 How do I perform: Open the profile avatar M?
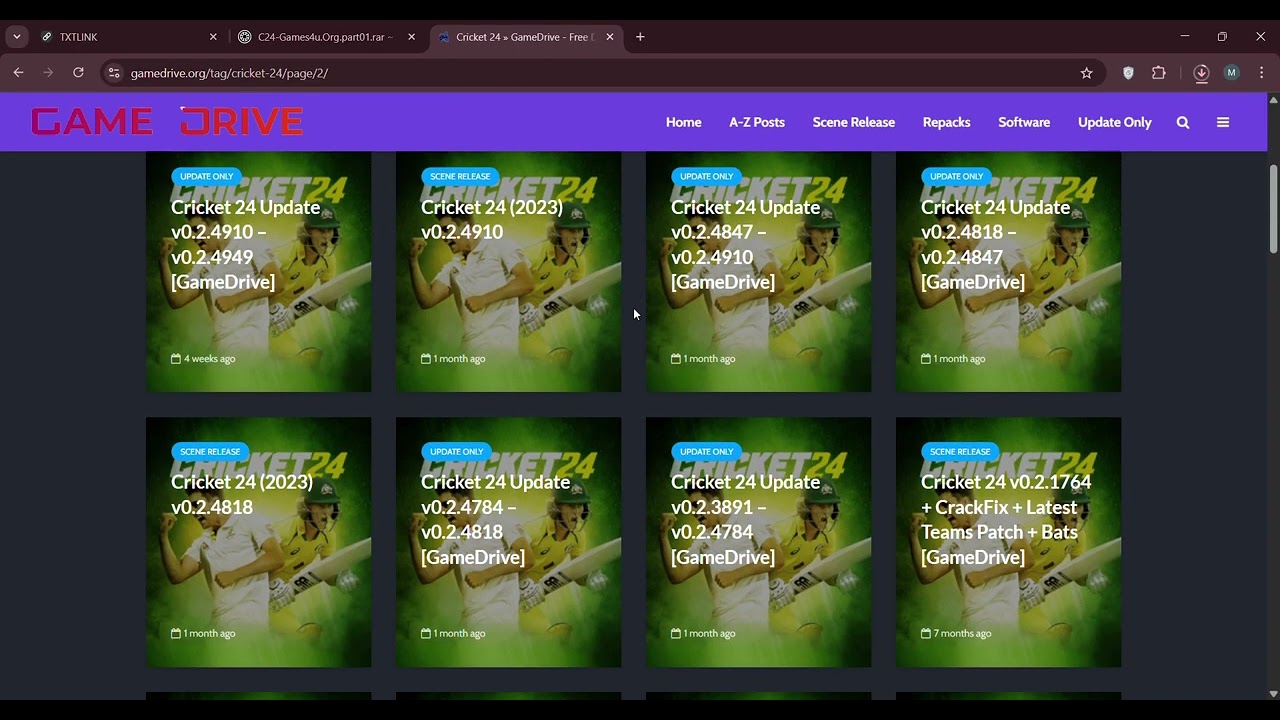(1231, 73)
